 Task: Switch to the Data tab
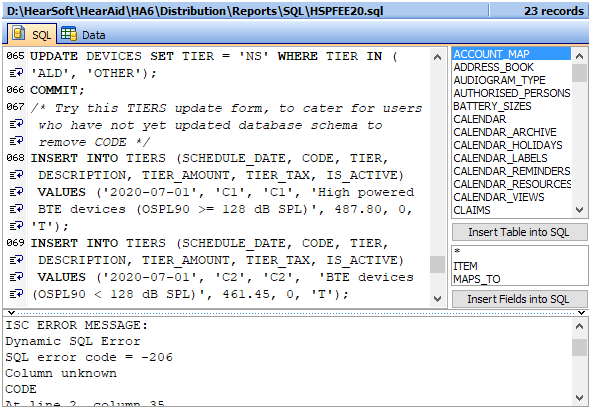83,35
